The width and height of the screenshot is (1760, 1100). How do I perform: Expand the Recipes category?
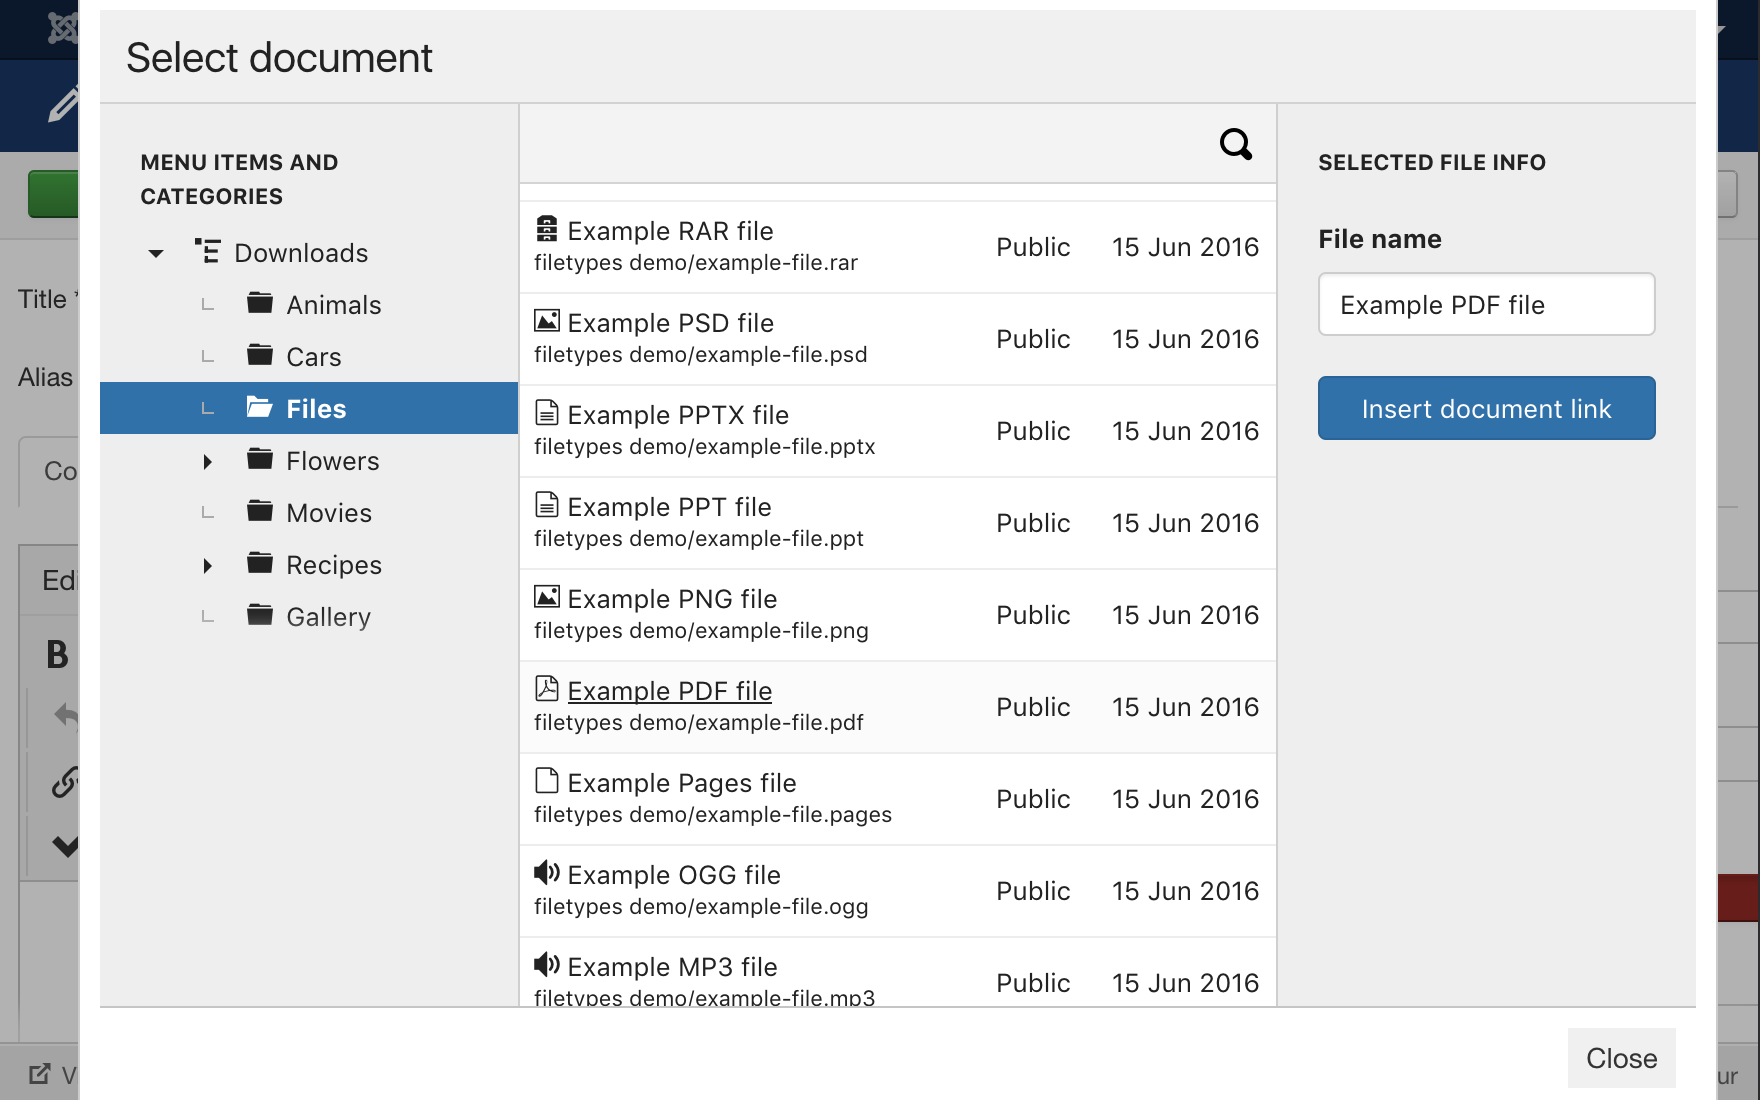click(x=207, y=565)
